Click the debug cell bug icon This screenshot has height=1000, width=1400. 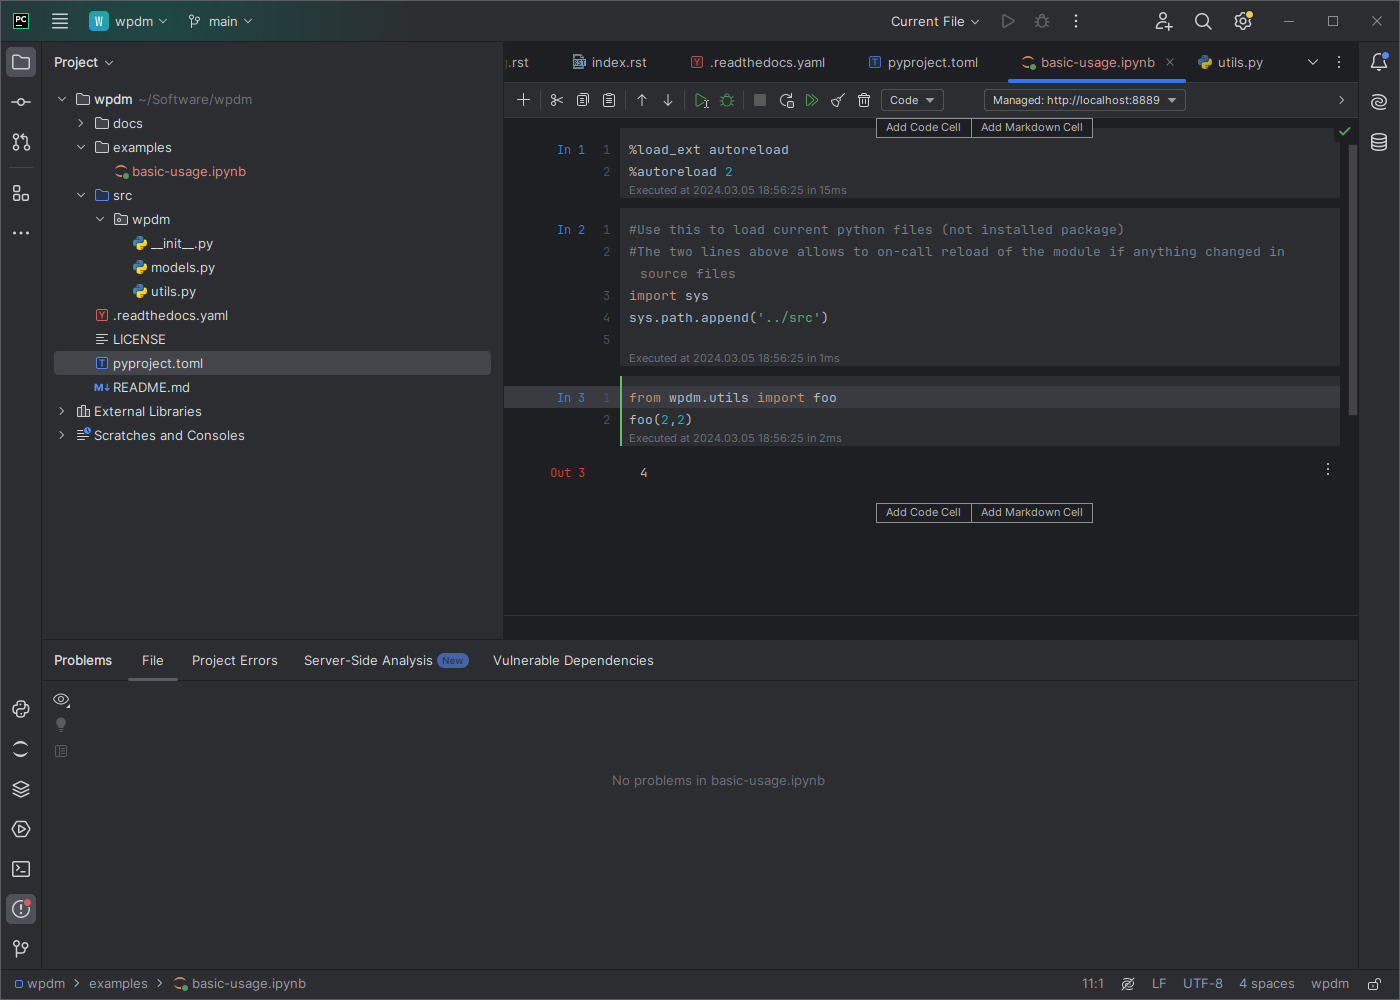point(727,100)
